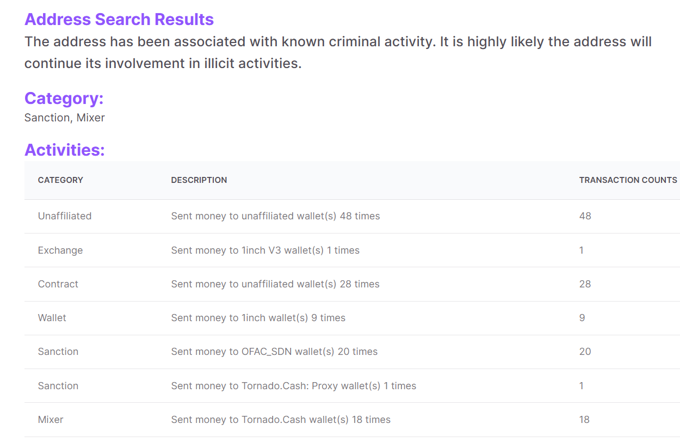Image resolution: width=680 pixels, height=442 pixels.
Task: Click the 1inch V3 wallet description
Action: pos(265,250)
